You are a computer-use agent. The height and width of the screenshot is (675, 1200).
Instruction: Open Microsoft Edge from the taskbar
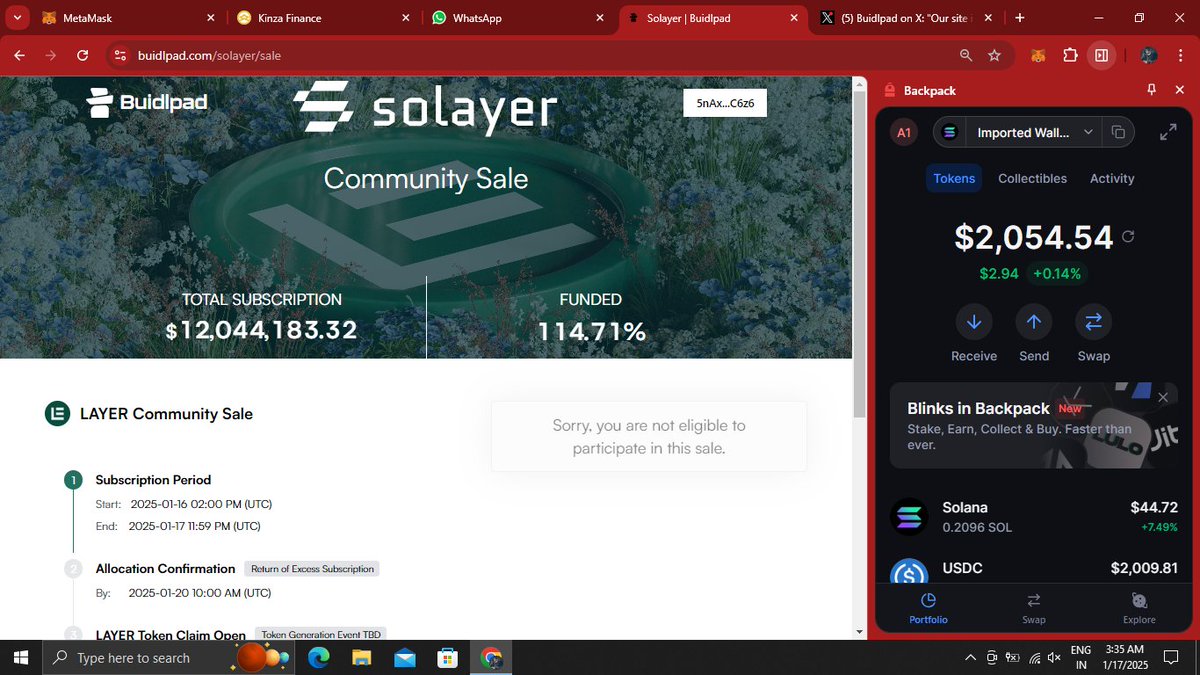tap(318, 657)
